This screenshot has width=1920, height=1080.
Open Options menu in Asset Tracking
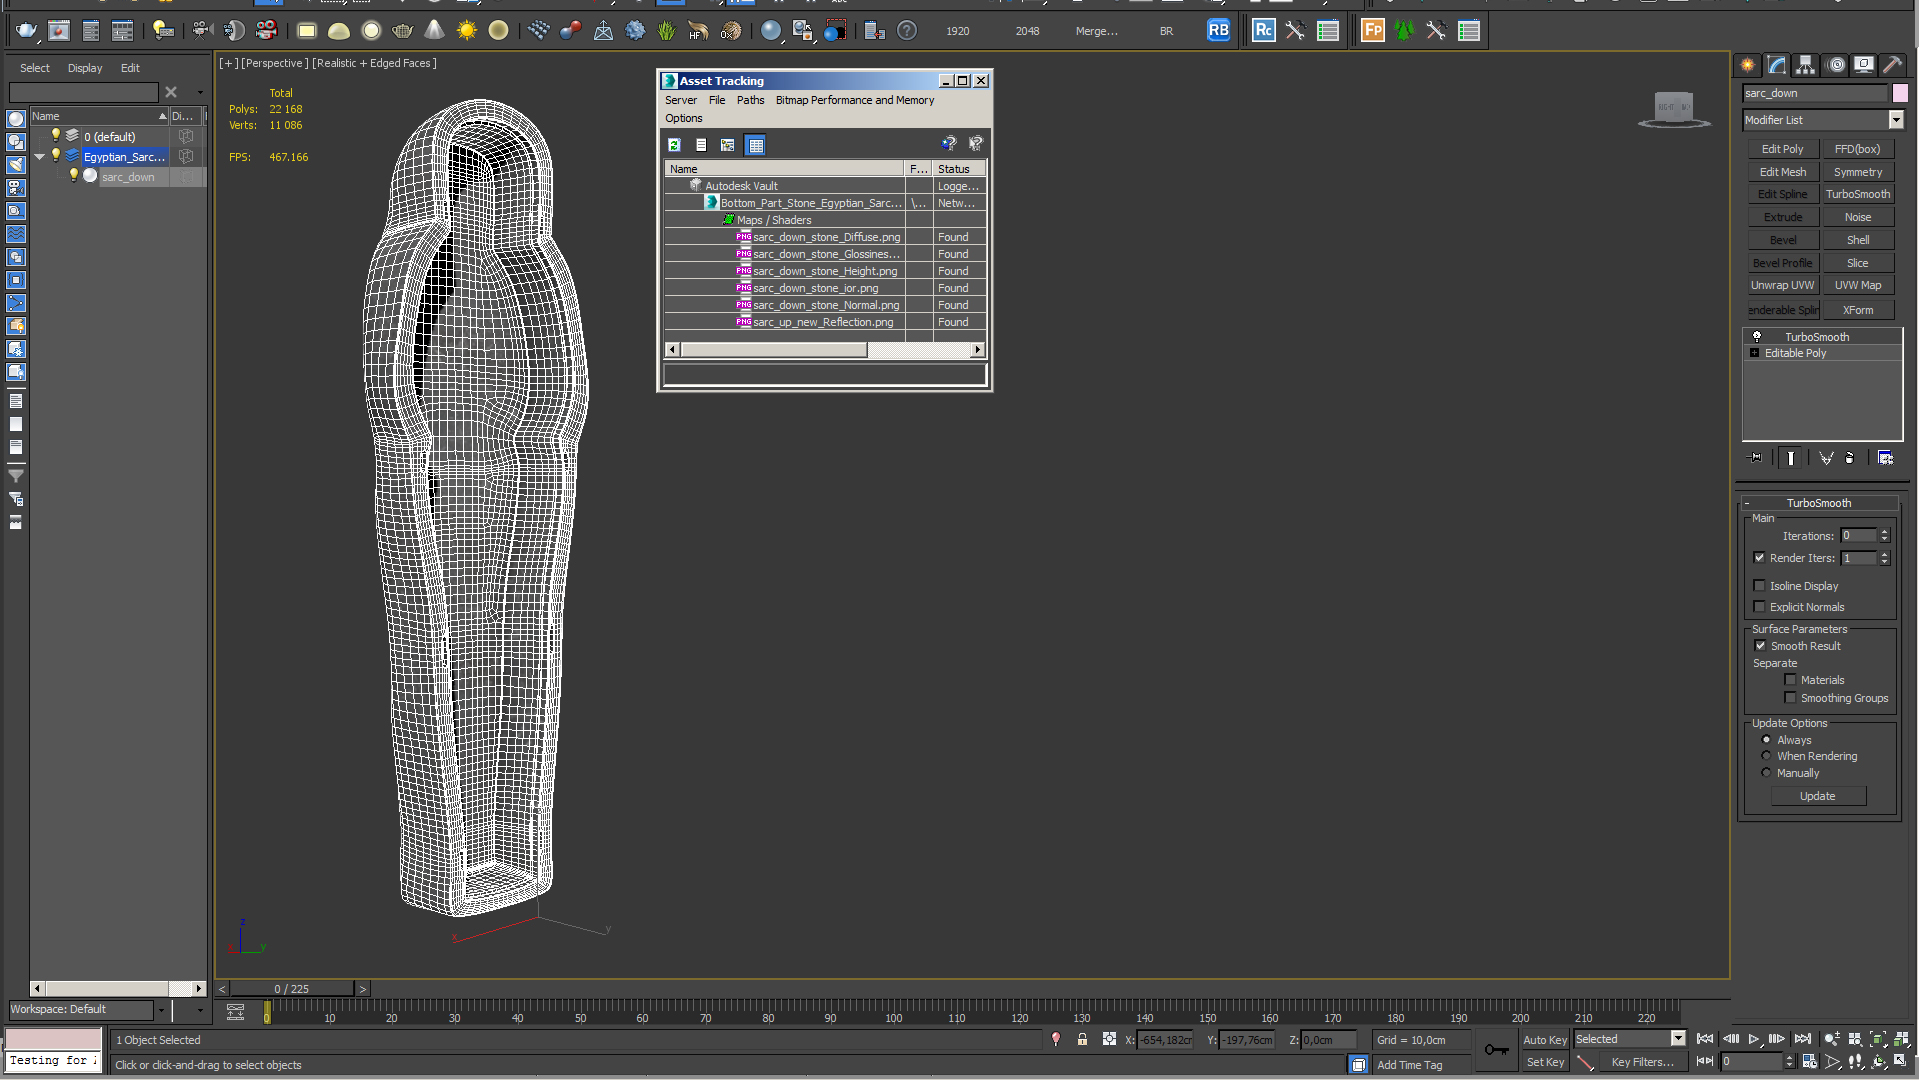coord(684,118)
